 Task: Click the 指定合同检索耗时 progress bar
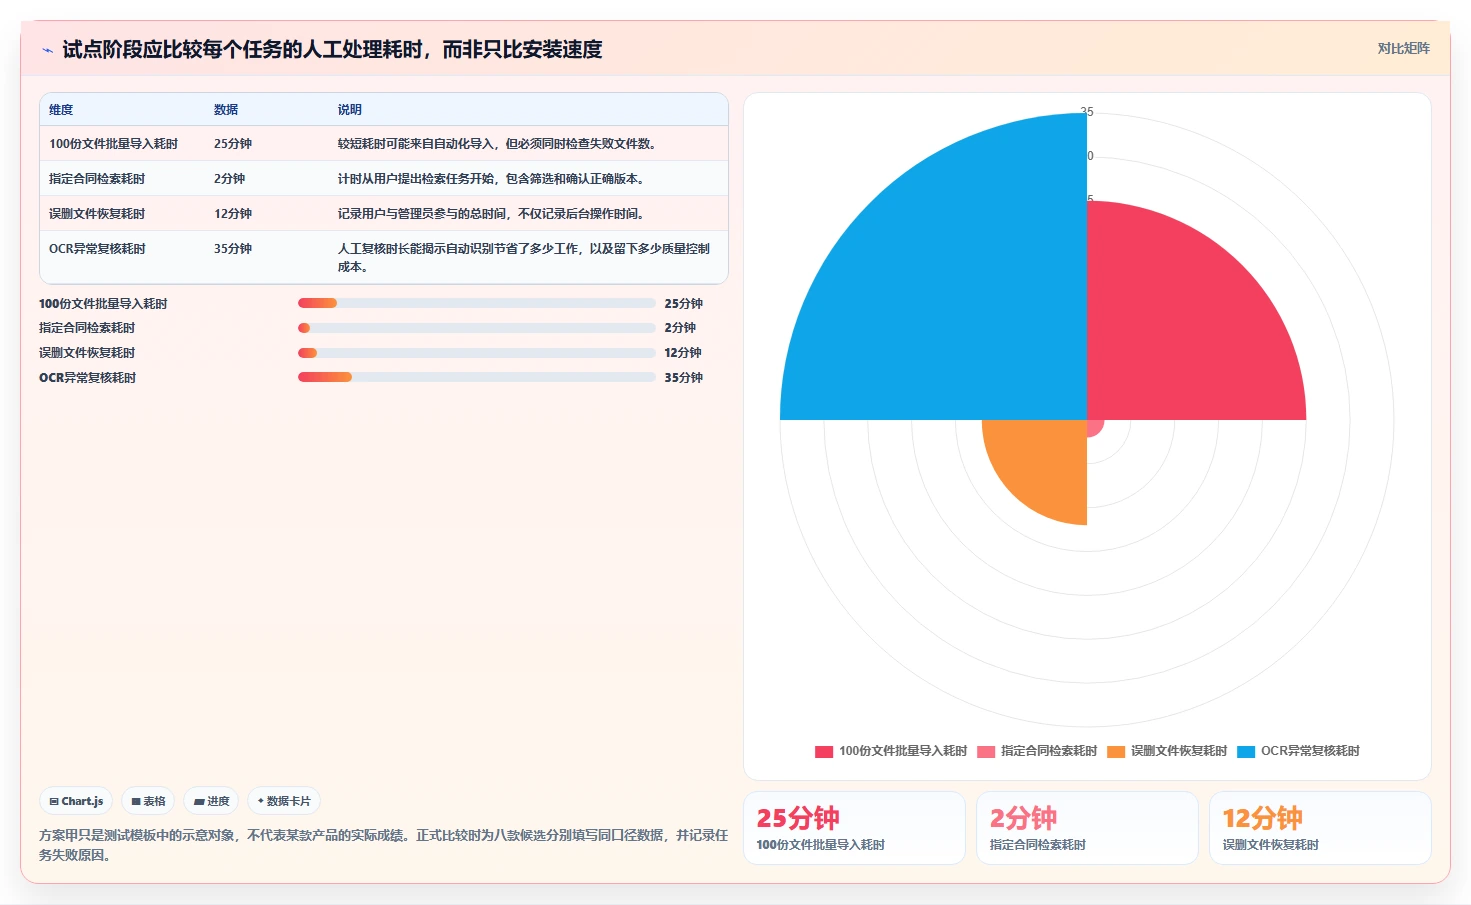coord(476,328)
